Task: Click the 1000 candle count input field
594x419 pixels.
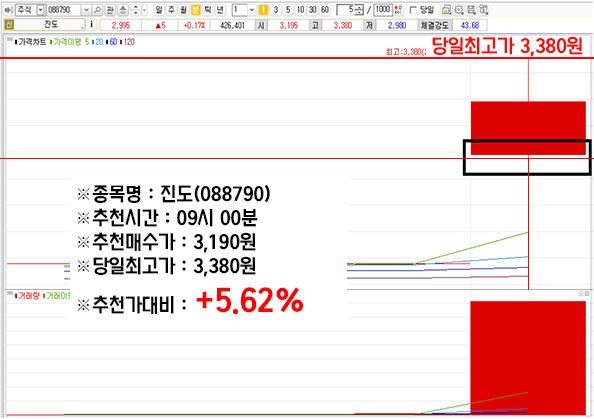Action: click(x=383, y=10)
